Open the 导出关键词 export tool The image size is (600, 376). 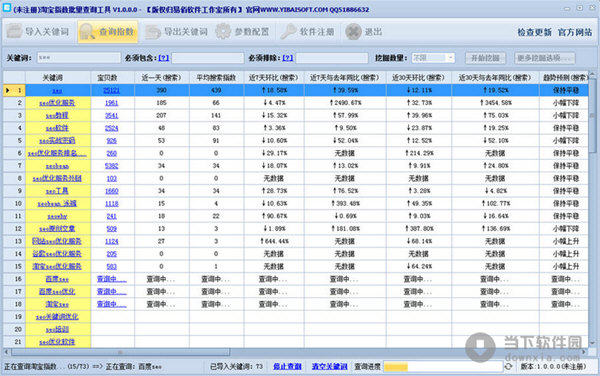point(176,32)
